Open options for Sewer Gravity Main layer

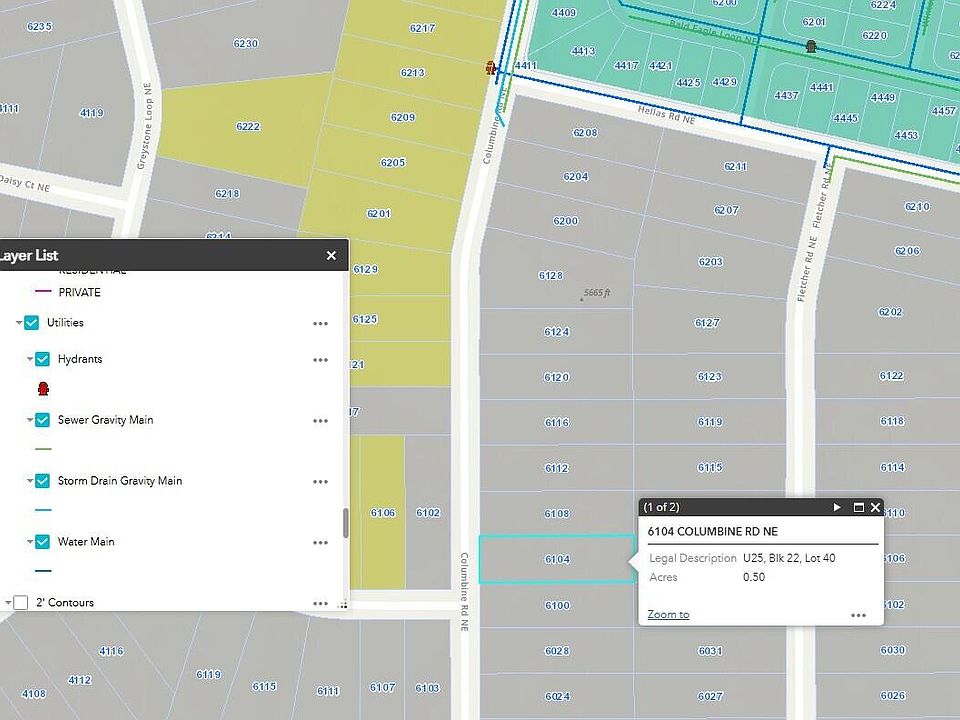point(320,421)
